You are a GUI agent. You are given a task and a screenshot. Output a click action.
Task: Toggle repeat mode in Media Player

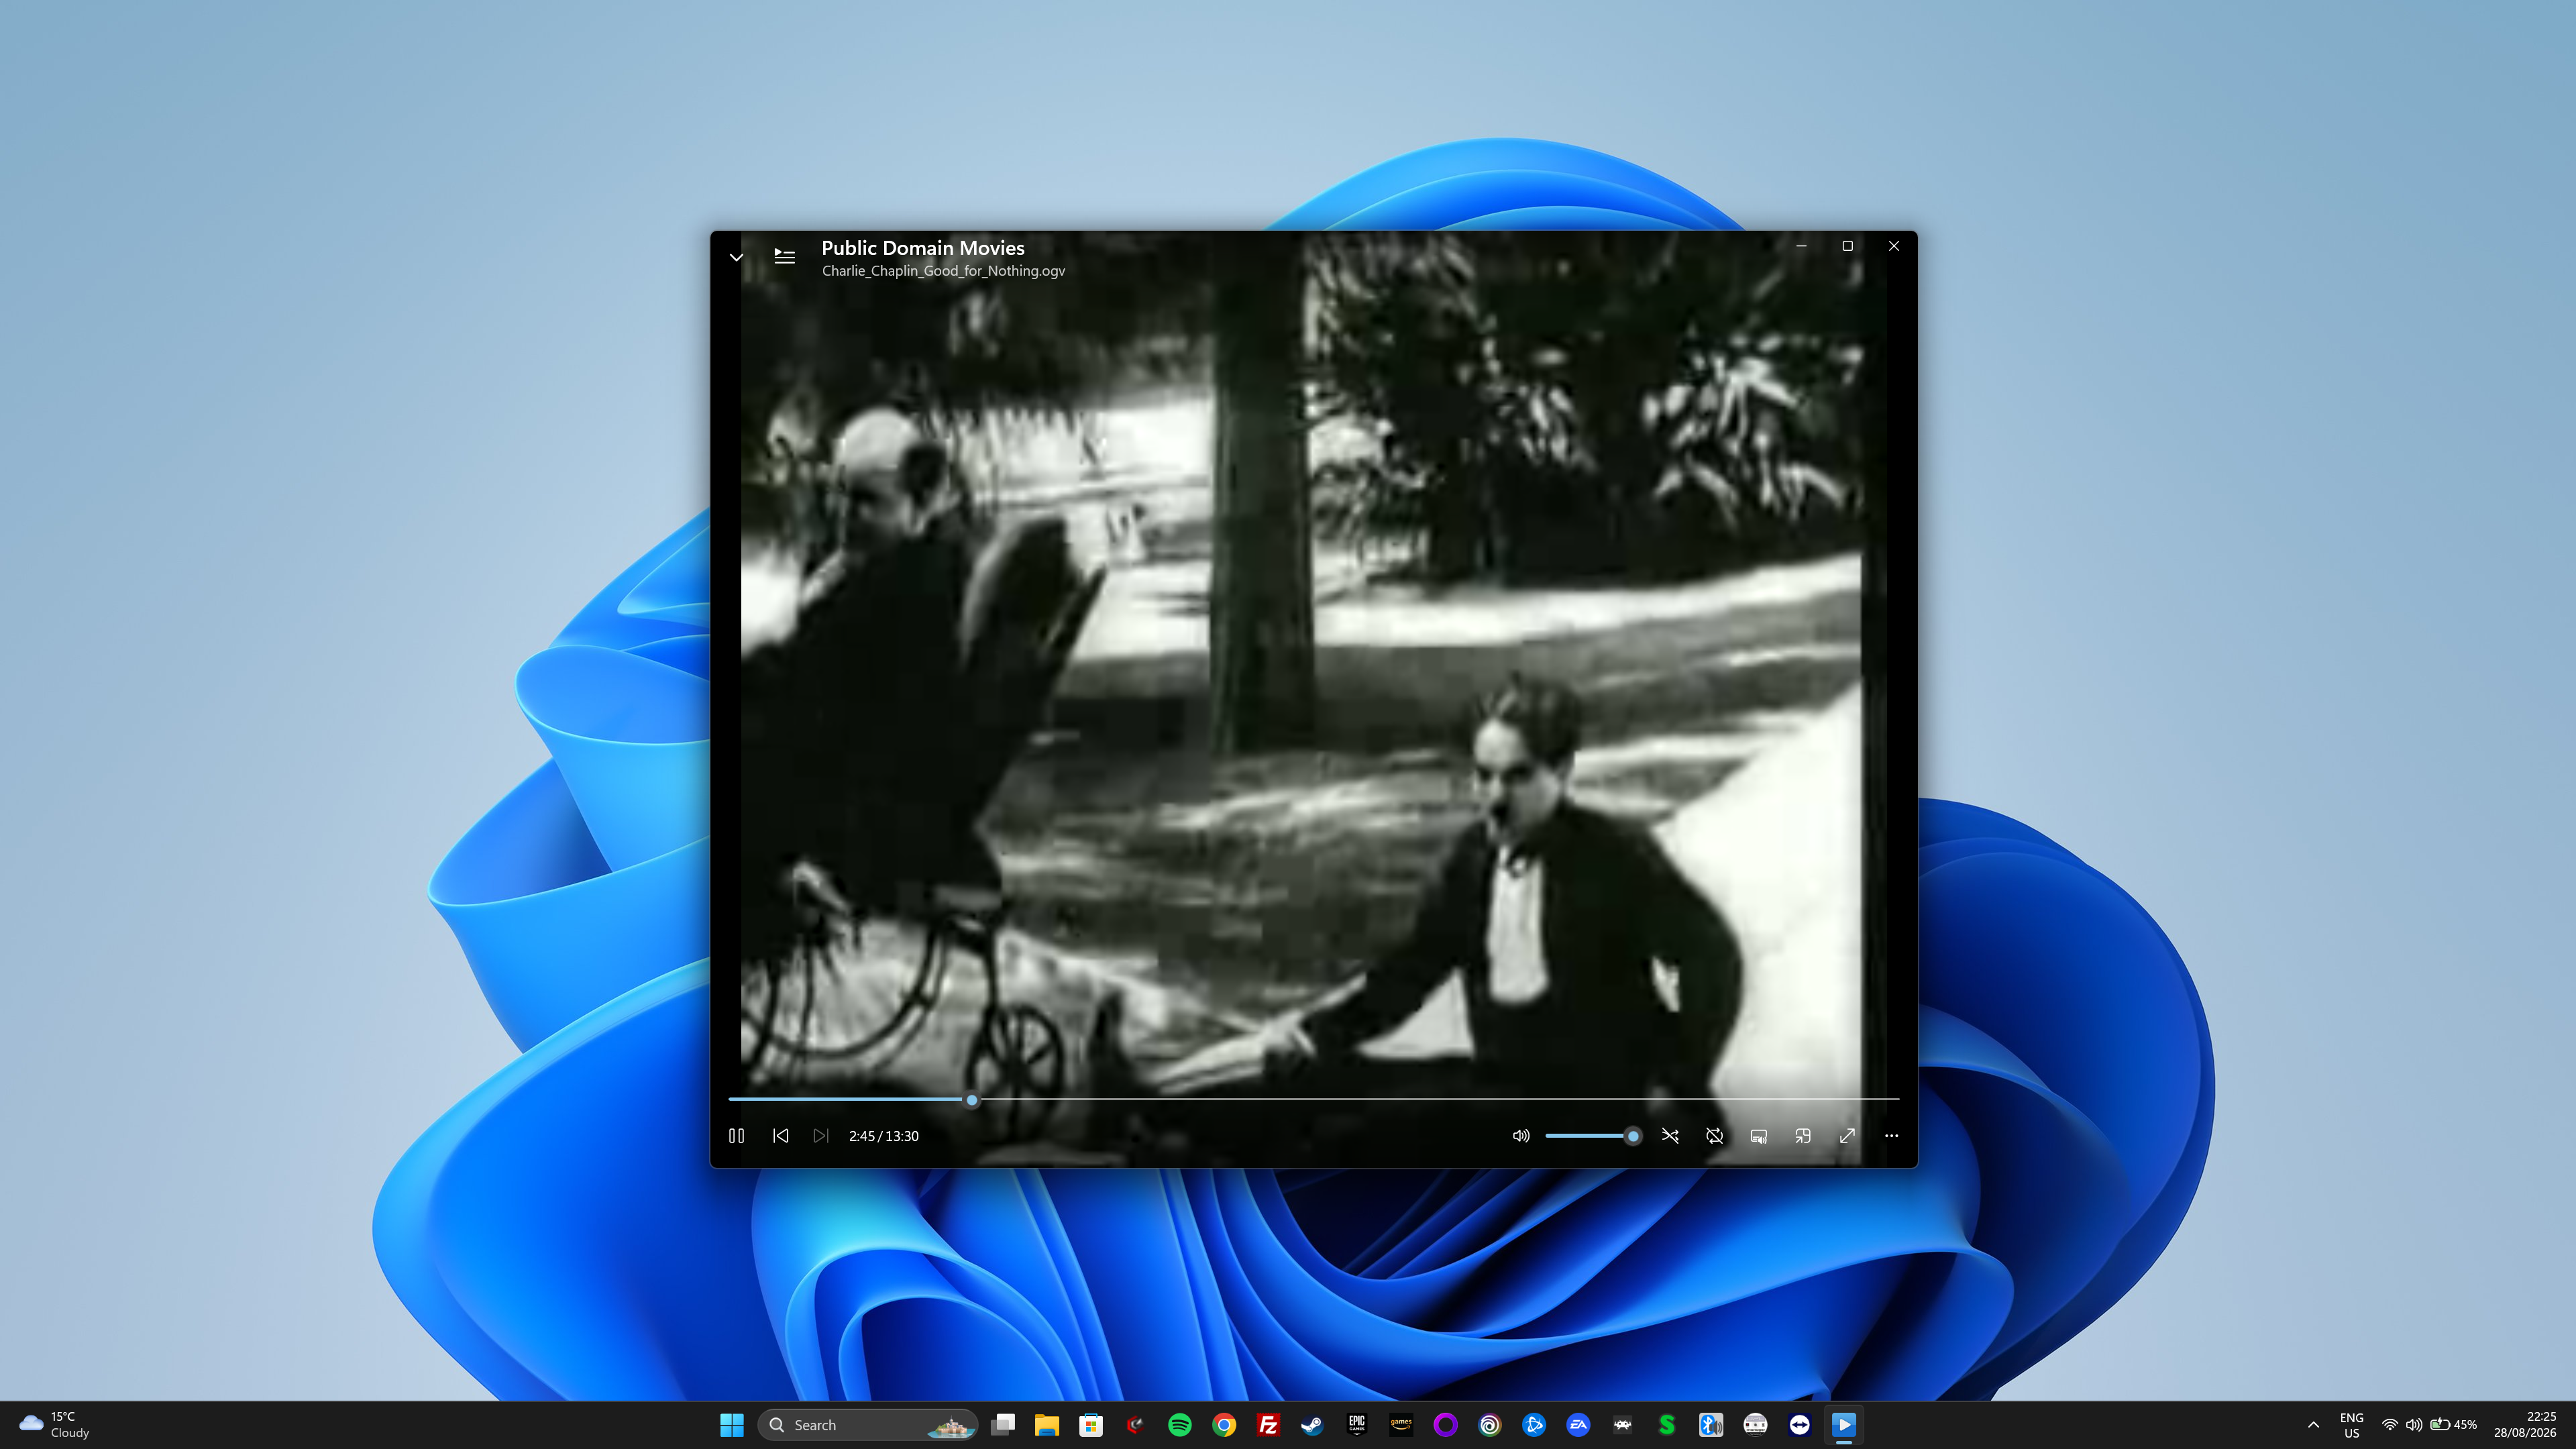tap(1714, 1136)
